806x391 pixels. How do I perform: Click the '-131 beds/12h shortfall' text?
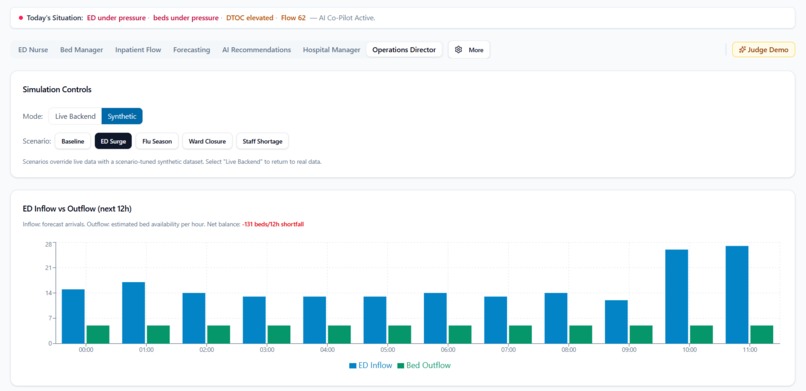click(273, 224)
